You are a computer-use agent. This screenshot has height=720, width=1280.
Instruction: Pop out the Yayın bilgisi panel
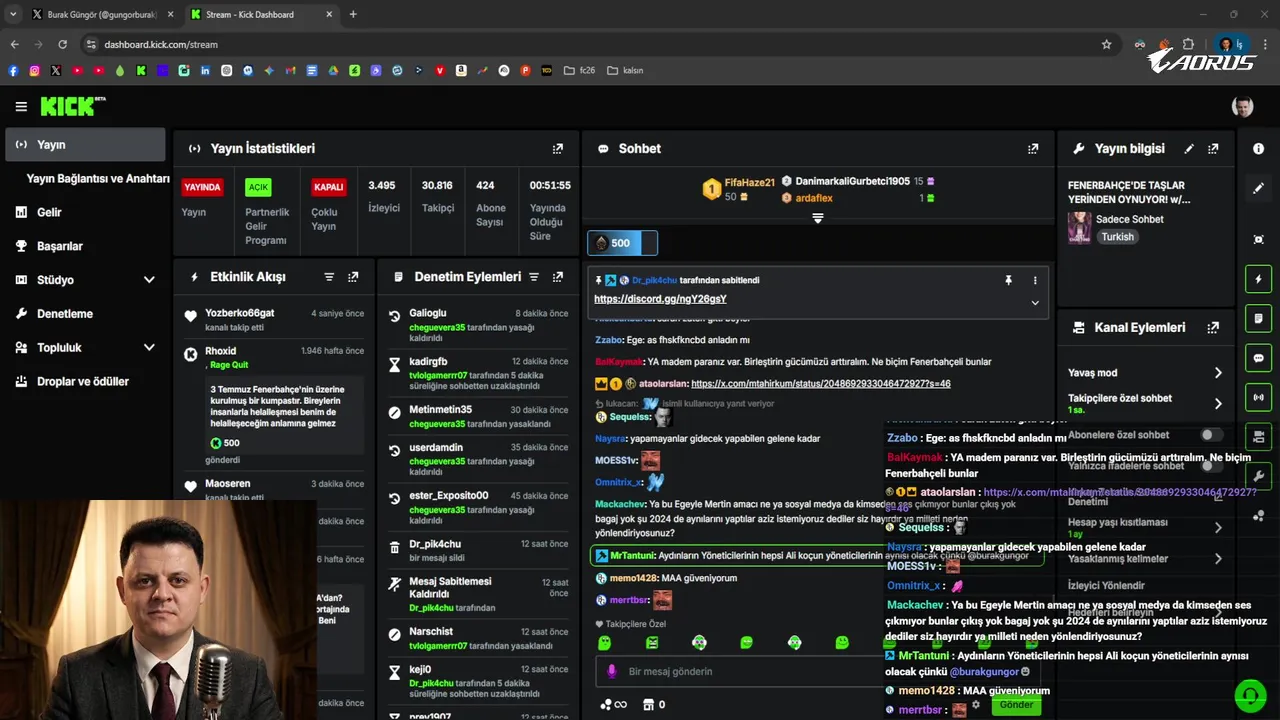pos(1213,149)
